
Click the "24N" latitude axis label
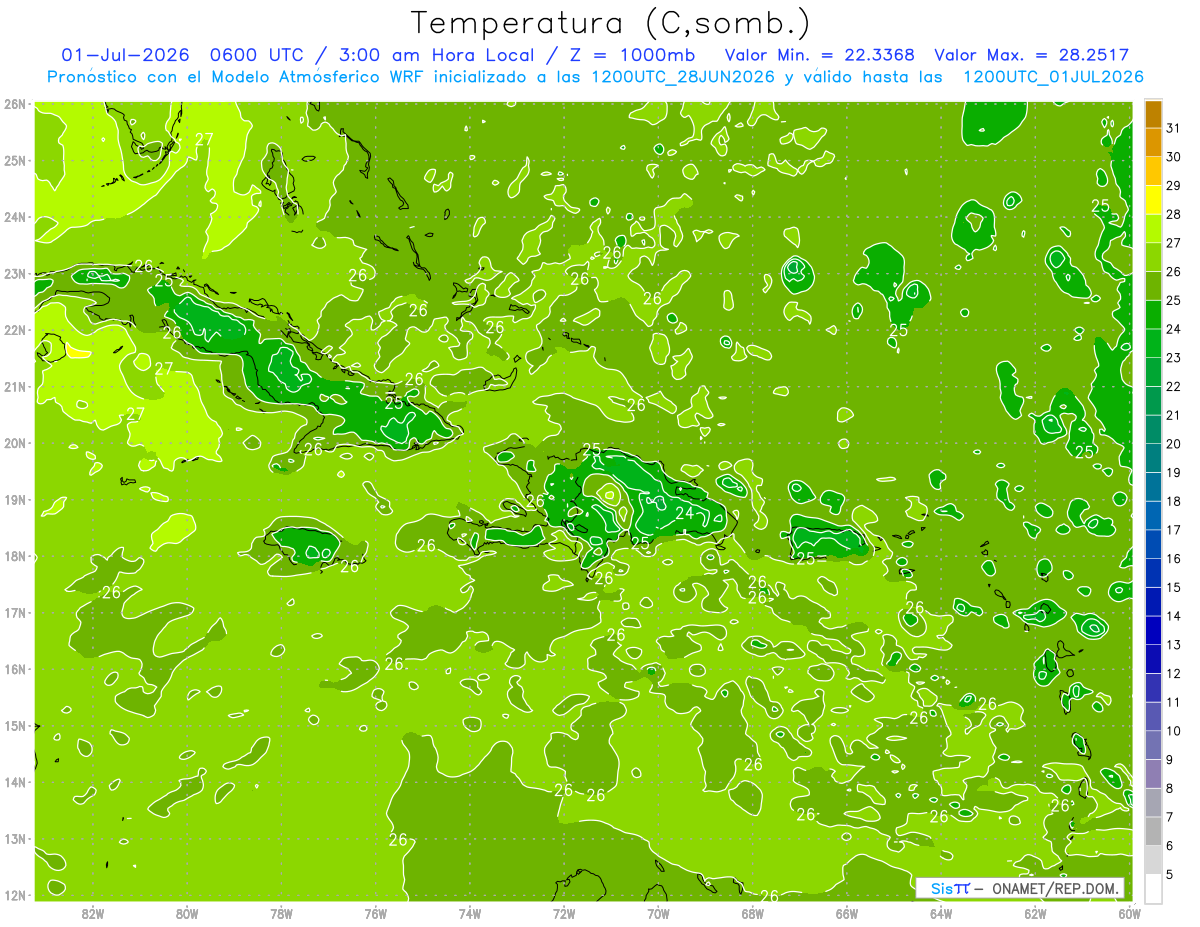(15, 217)
